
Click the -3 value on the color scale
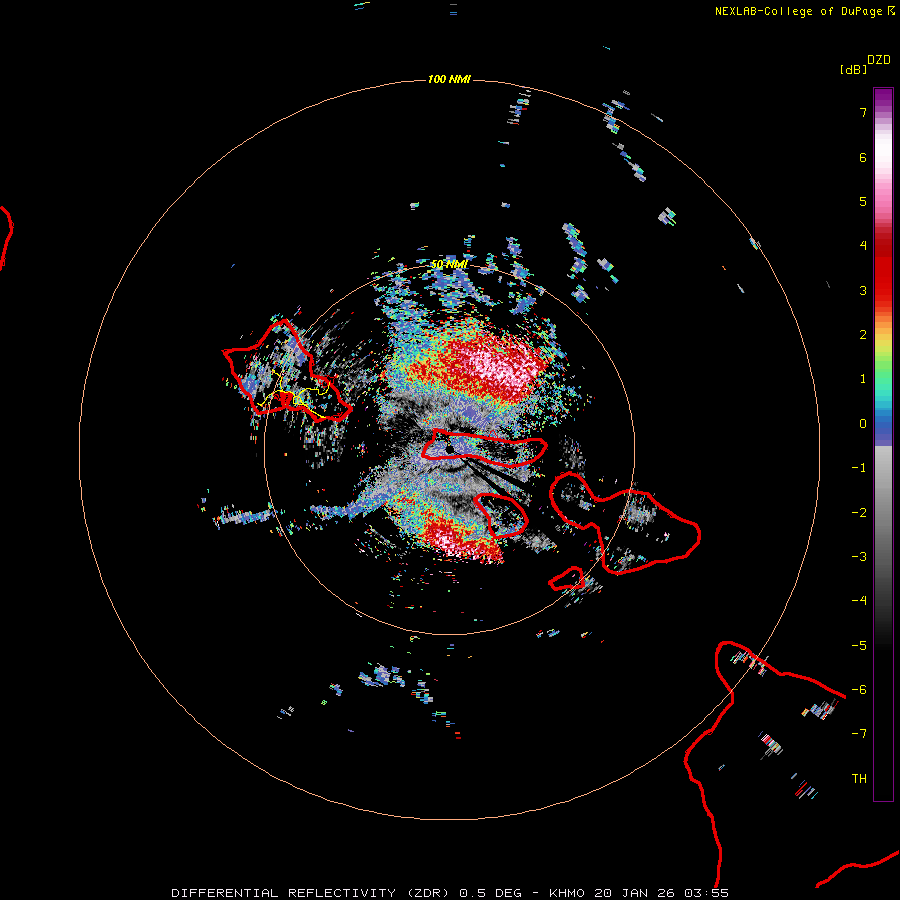click(x=859, y=556)
